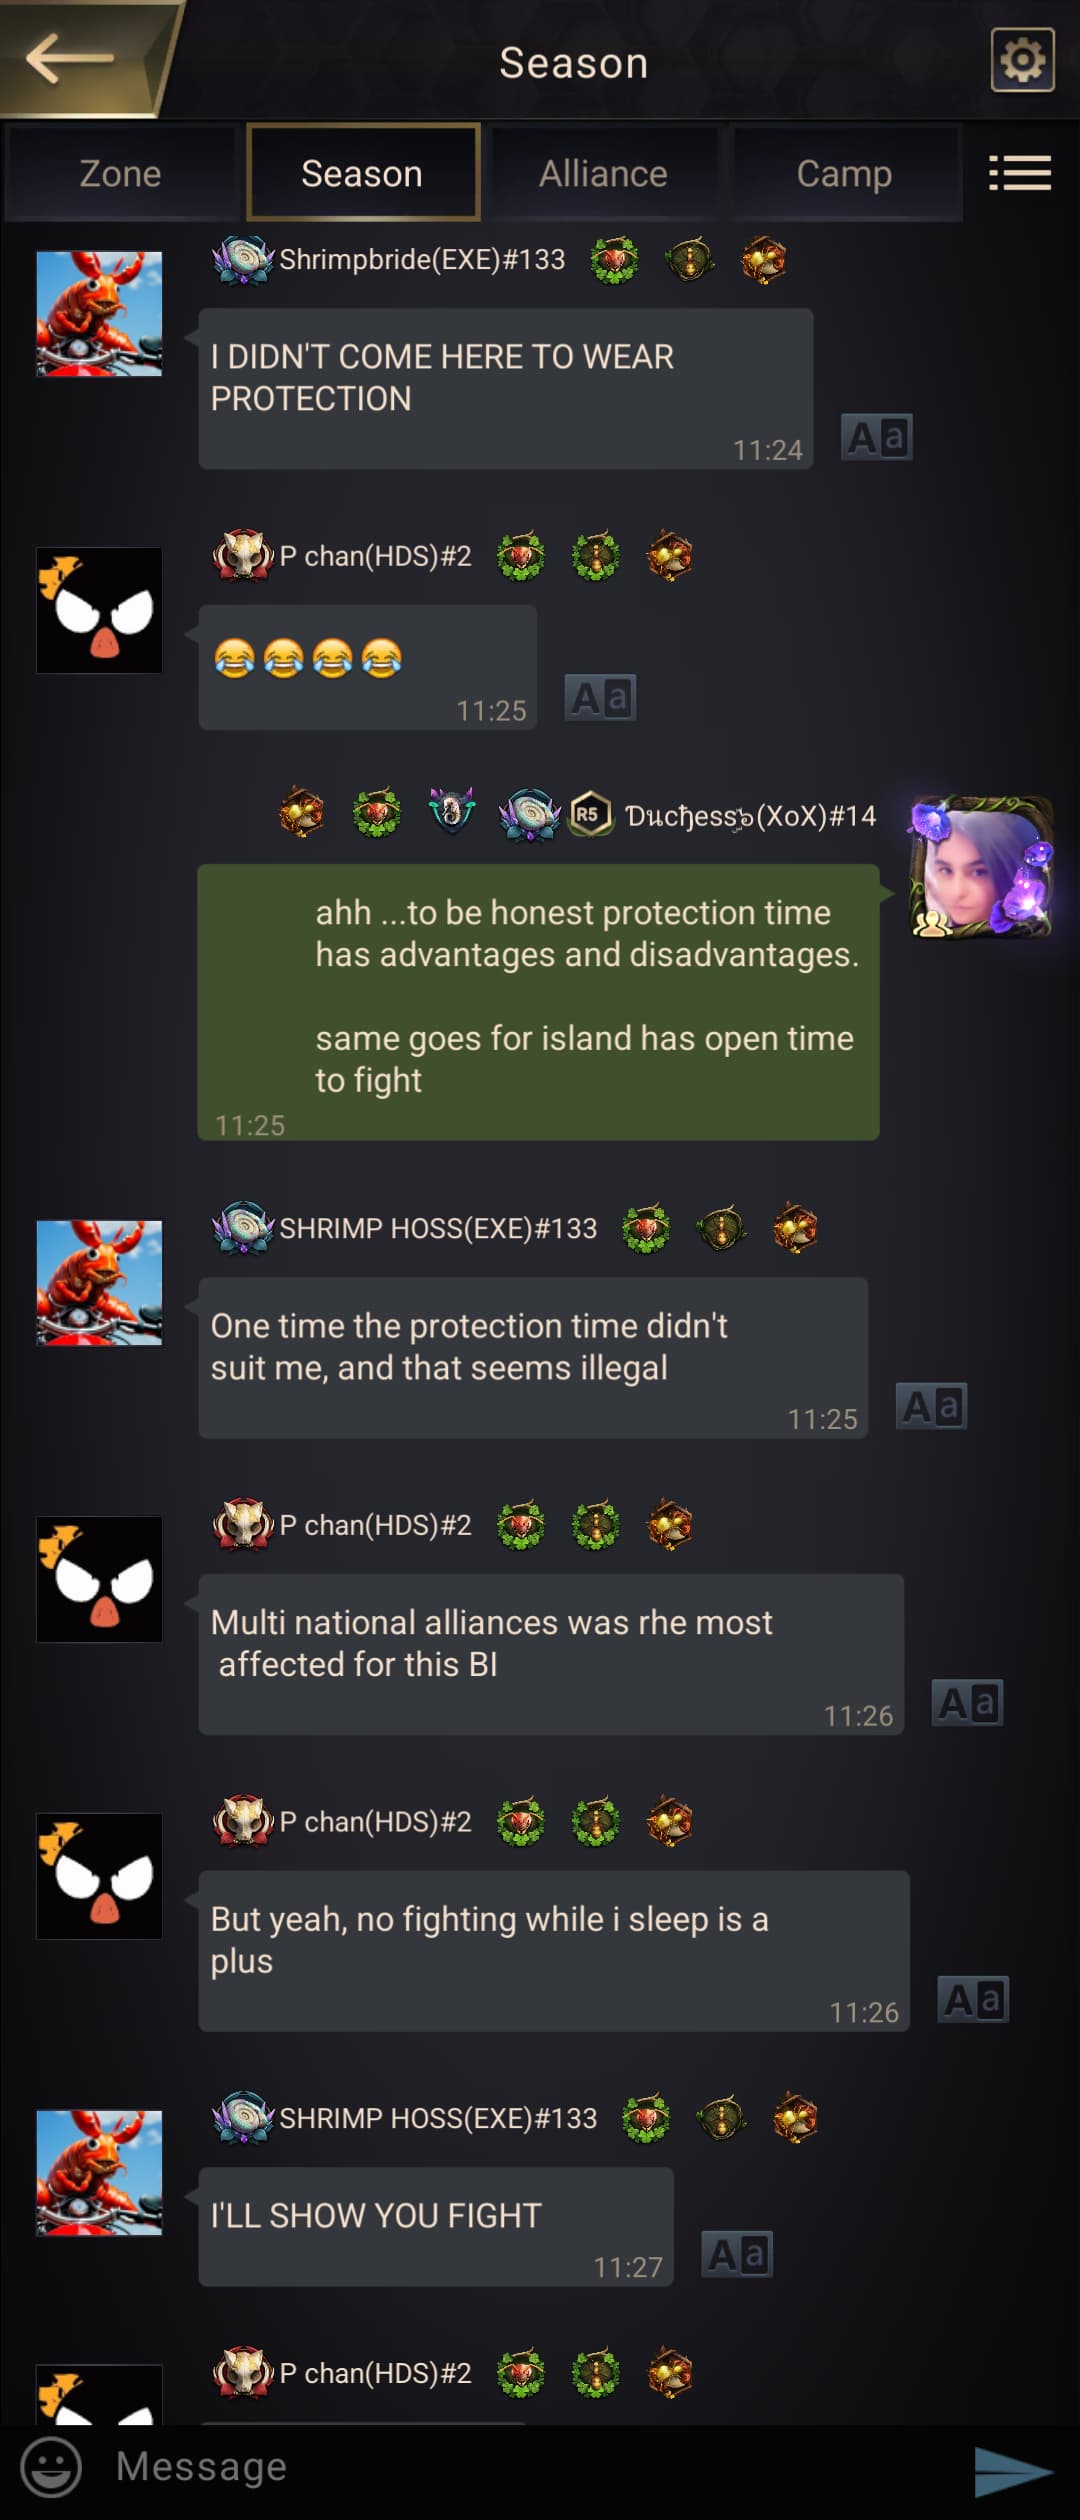
Task: Translate 'no fighting while i sleep' message
Action: (x=973, y=1999)
